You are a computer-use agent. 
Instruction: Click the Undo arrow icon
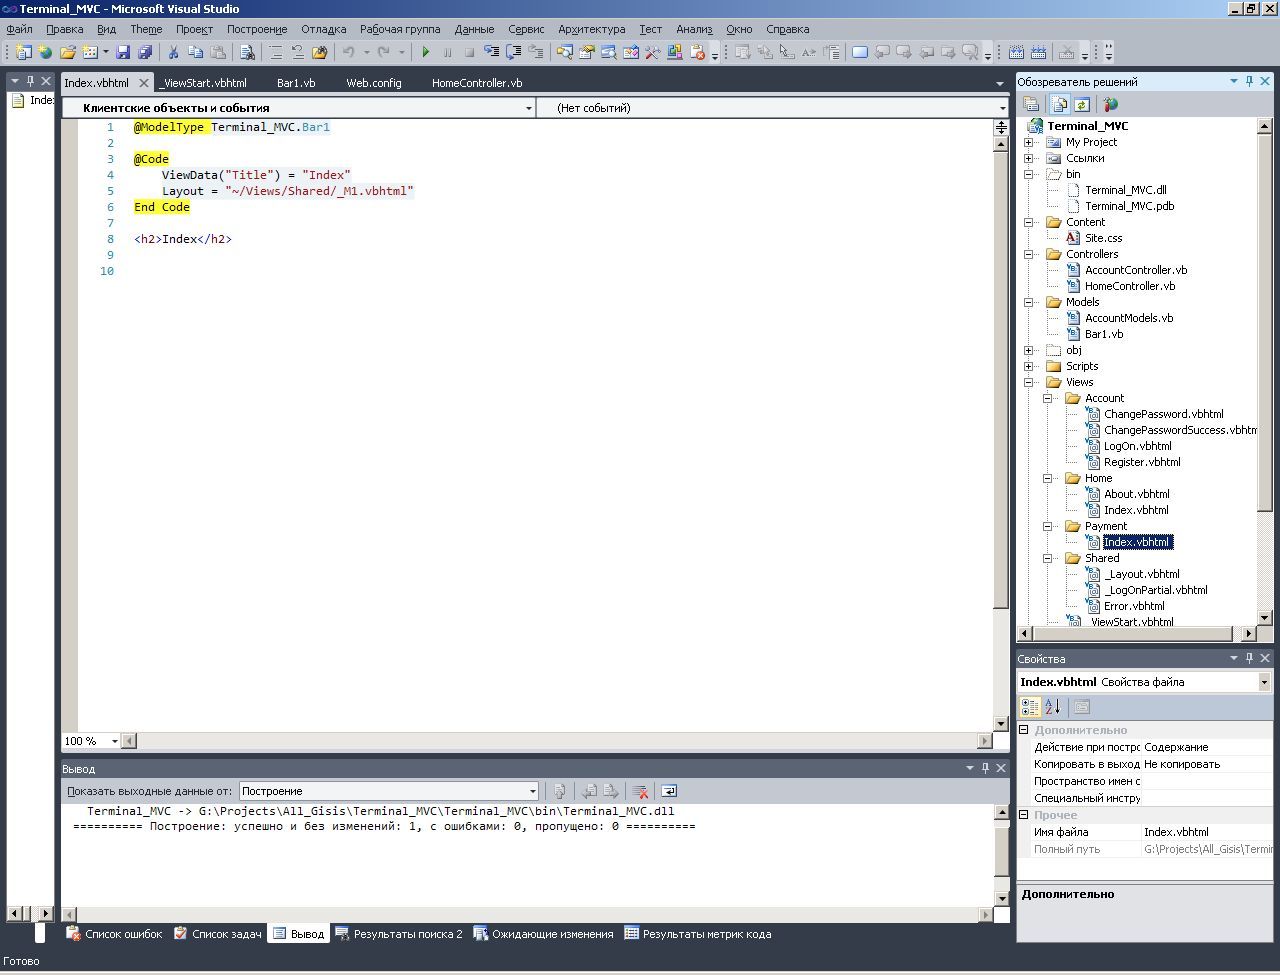(x=348, y=52)
